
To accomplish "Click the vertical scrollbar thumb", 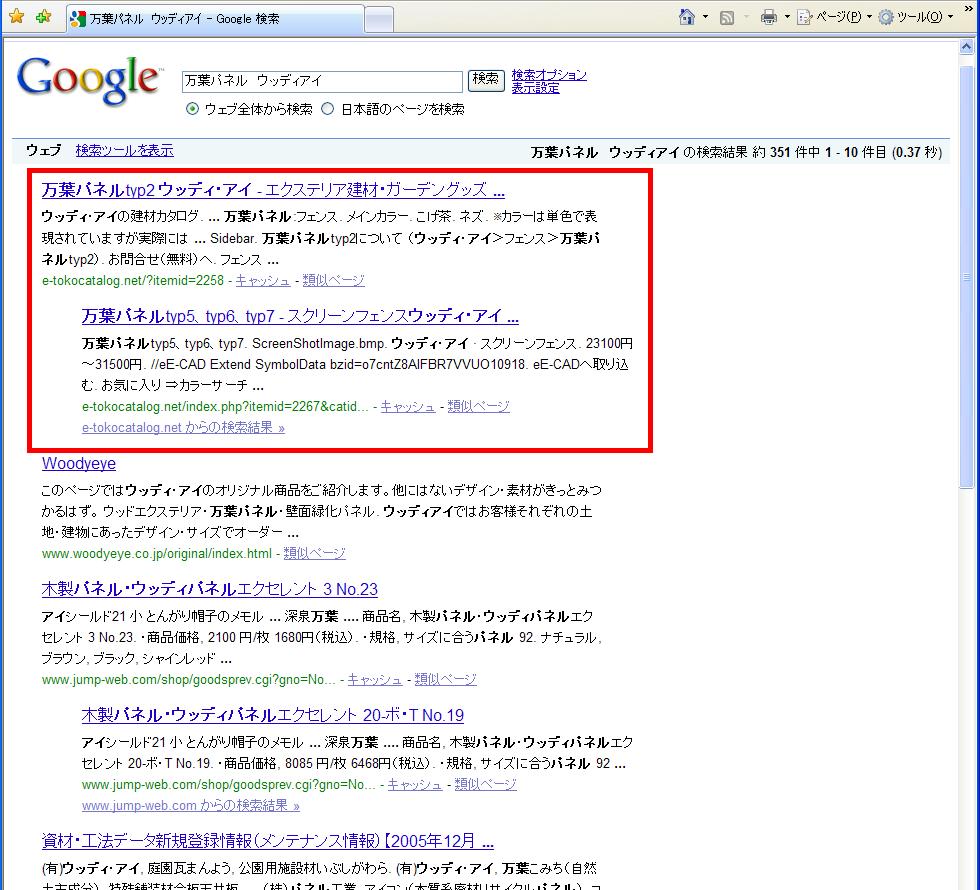I will tap(967, 277).
